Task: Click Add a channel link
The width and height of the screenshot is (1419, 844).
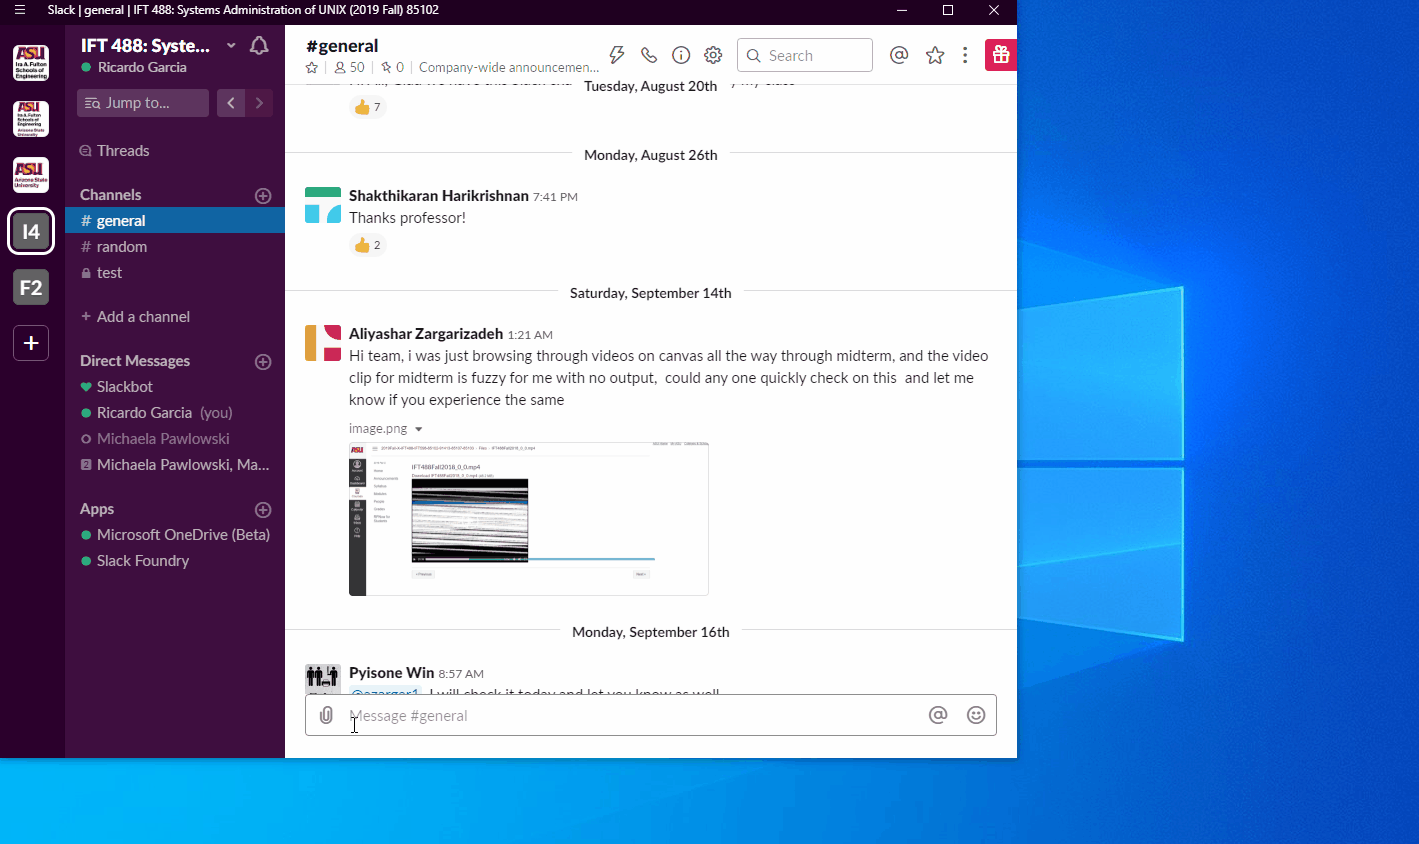Action: click(142, 317)
